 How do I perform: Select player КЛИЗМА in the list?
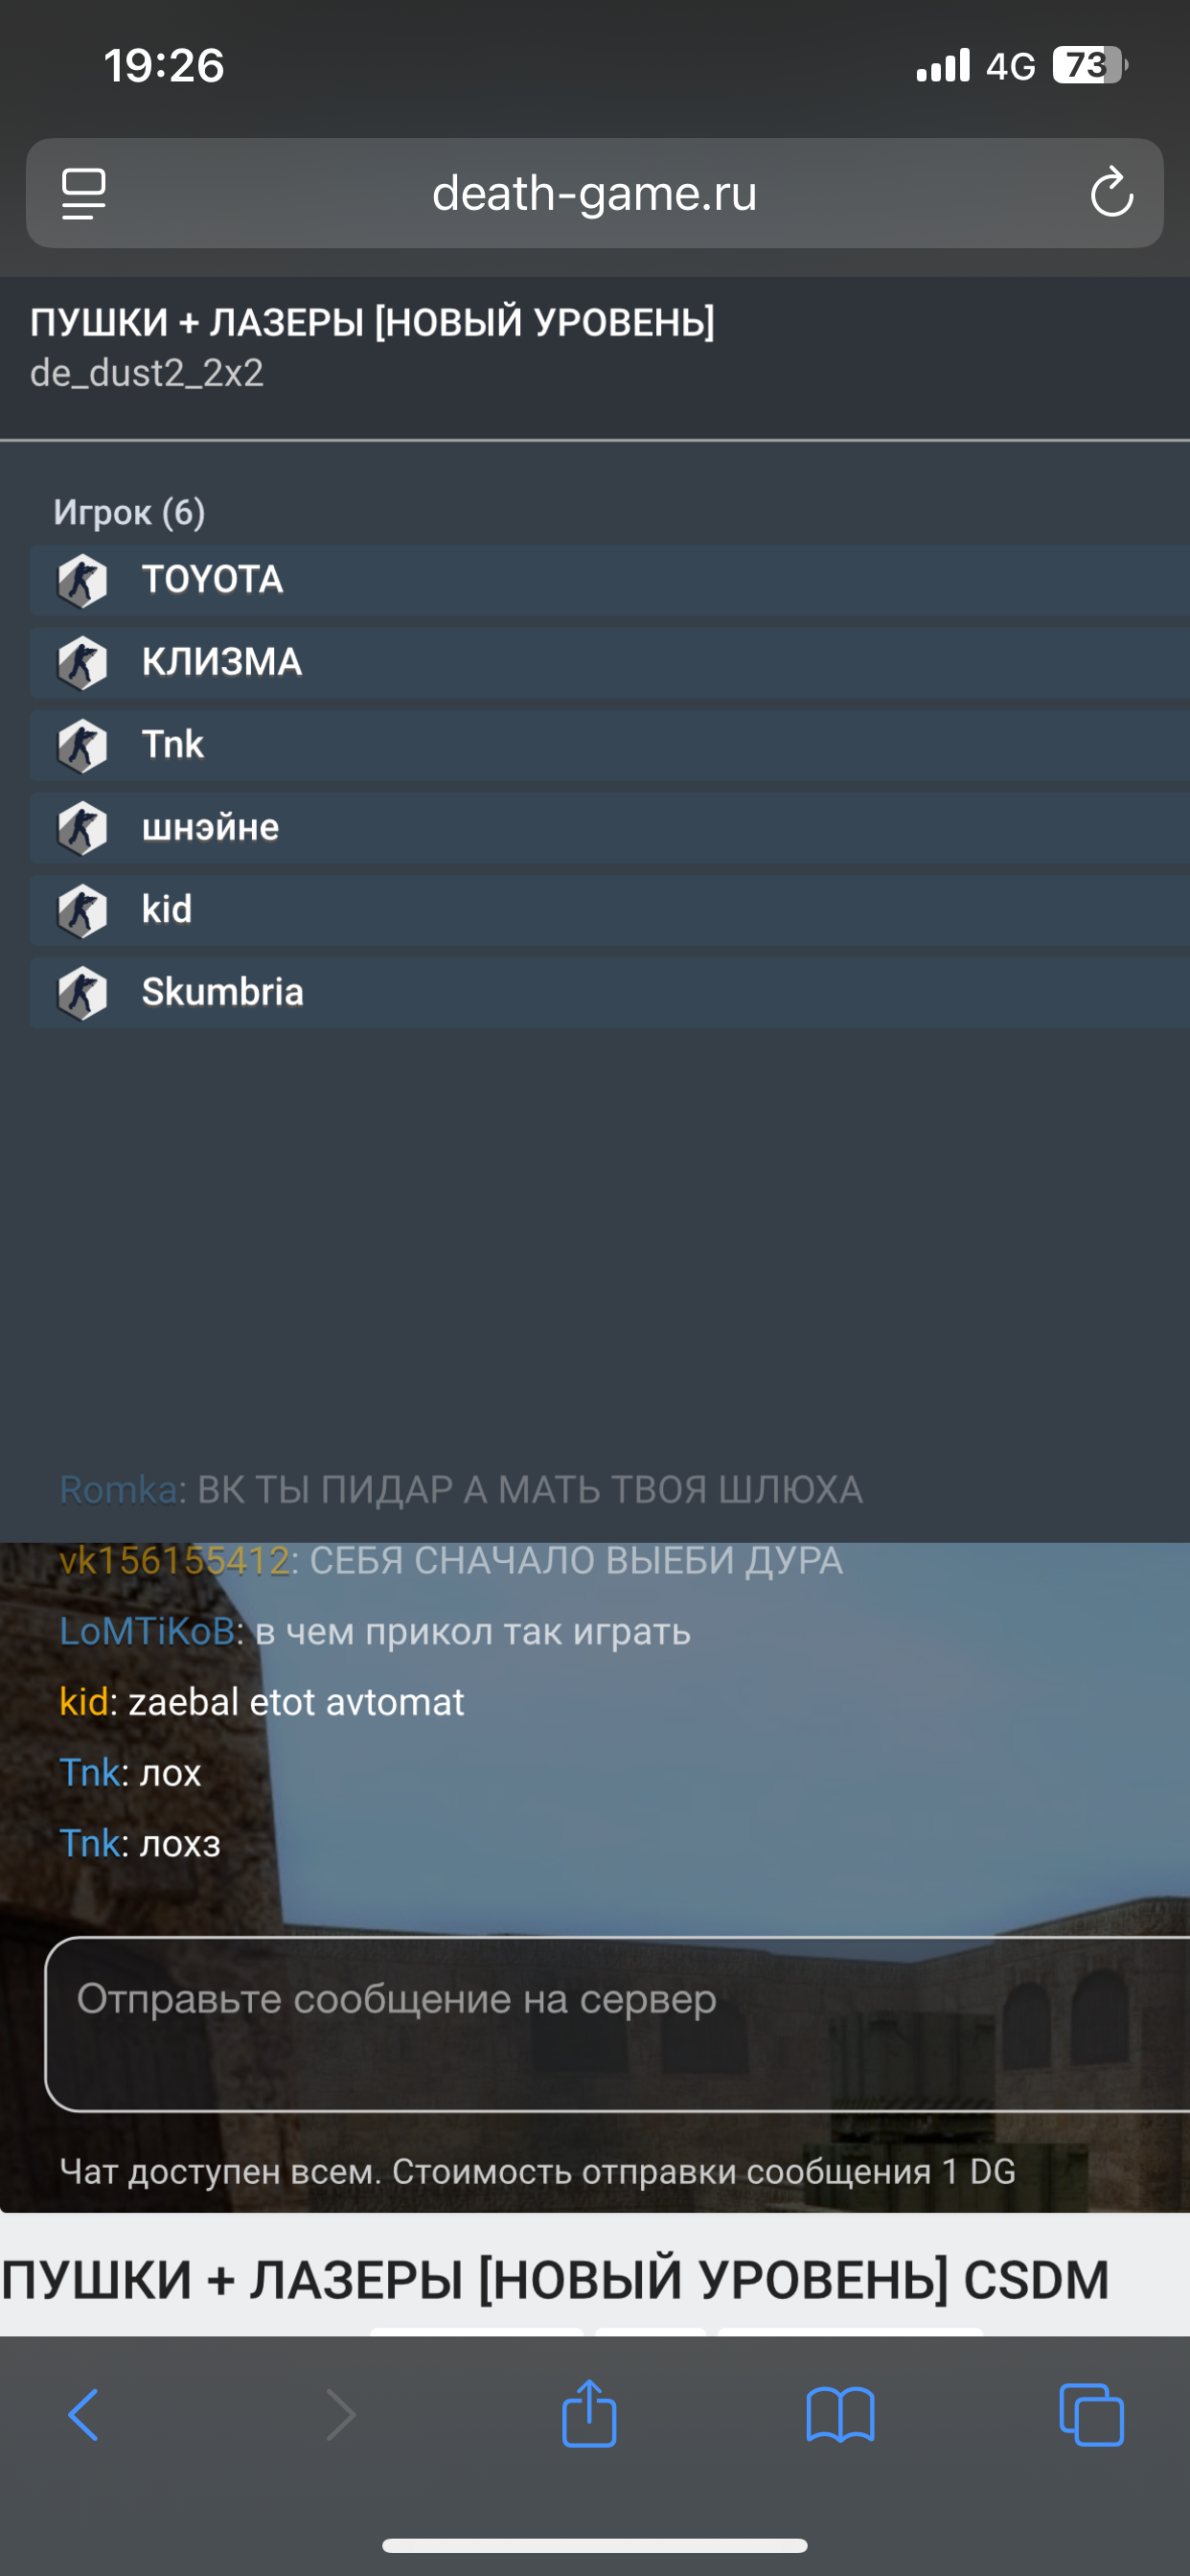(610, 662)
